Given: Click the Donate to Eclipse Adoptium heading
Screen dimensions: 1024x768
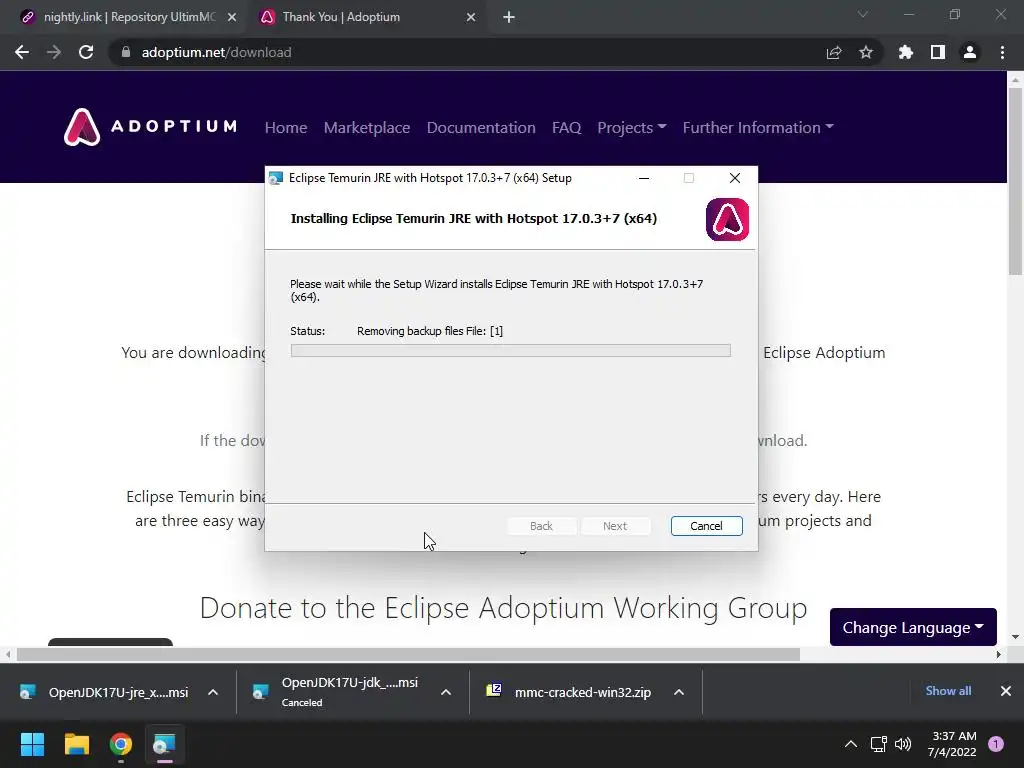Looking at the screenshot, I should [x=504, y=608].
